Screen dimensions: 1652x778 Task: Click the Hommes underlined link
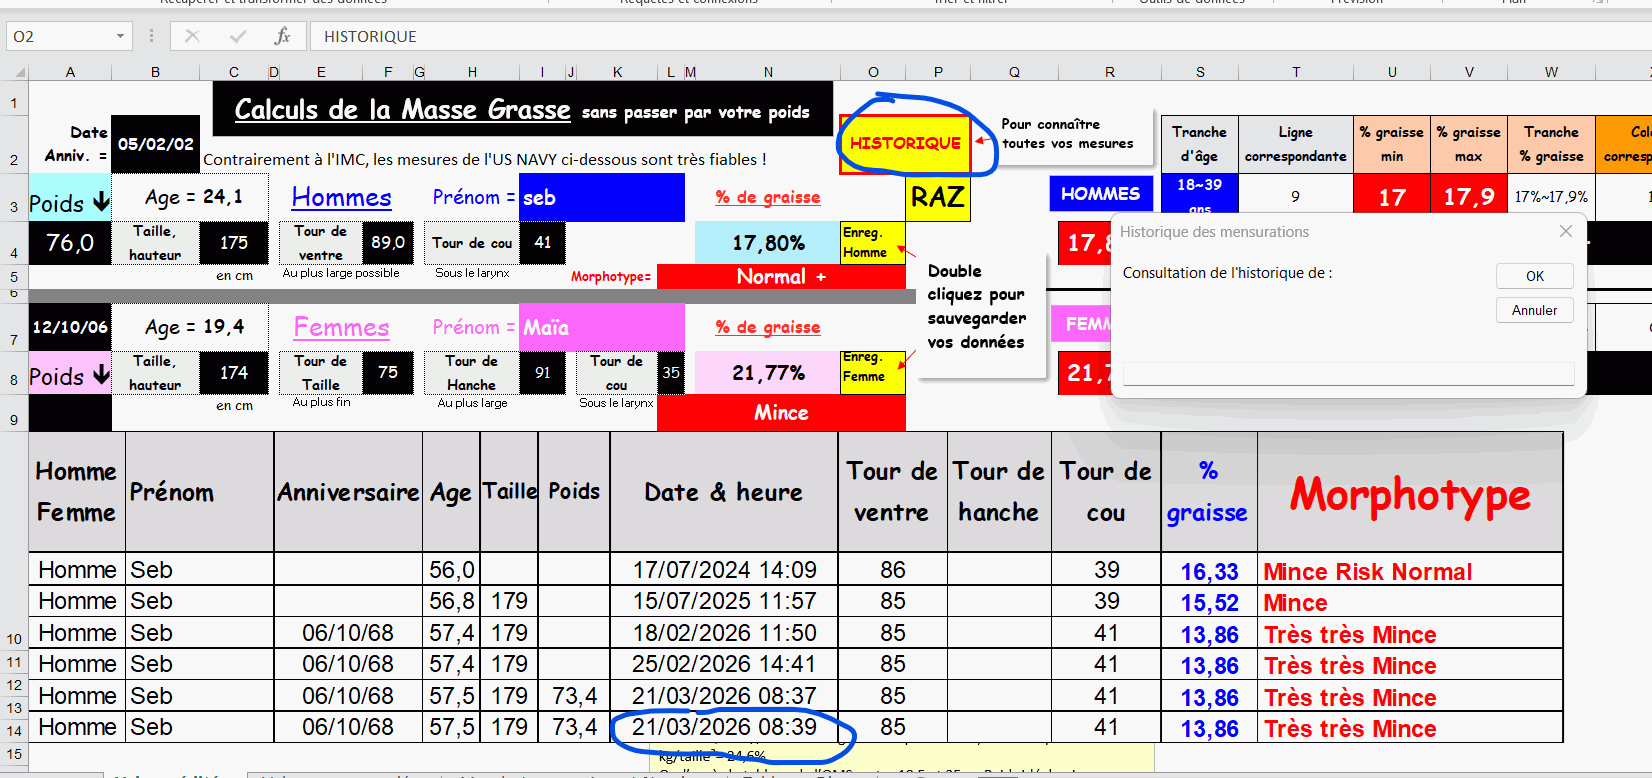click(x=341, y=198)
